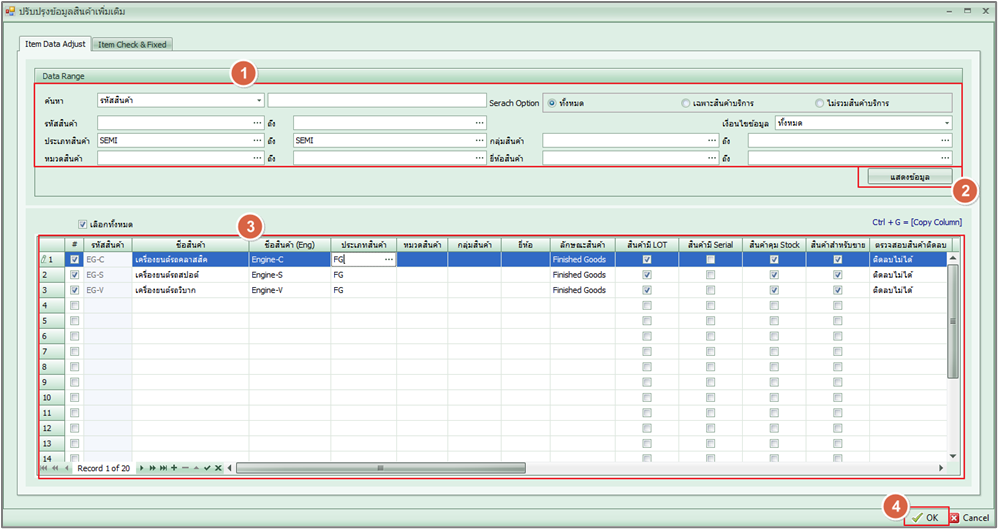Expand the เงื่อนไขข้อมูล dropdown
This screenshot has width=998, height=529.
pyautogui.click(x=946, y=123)
